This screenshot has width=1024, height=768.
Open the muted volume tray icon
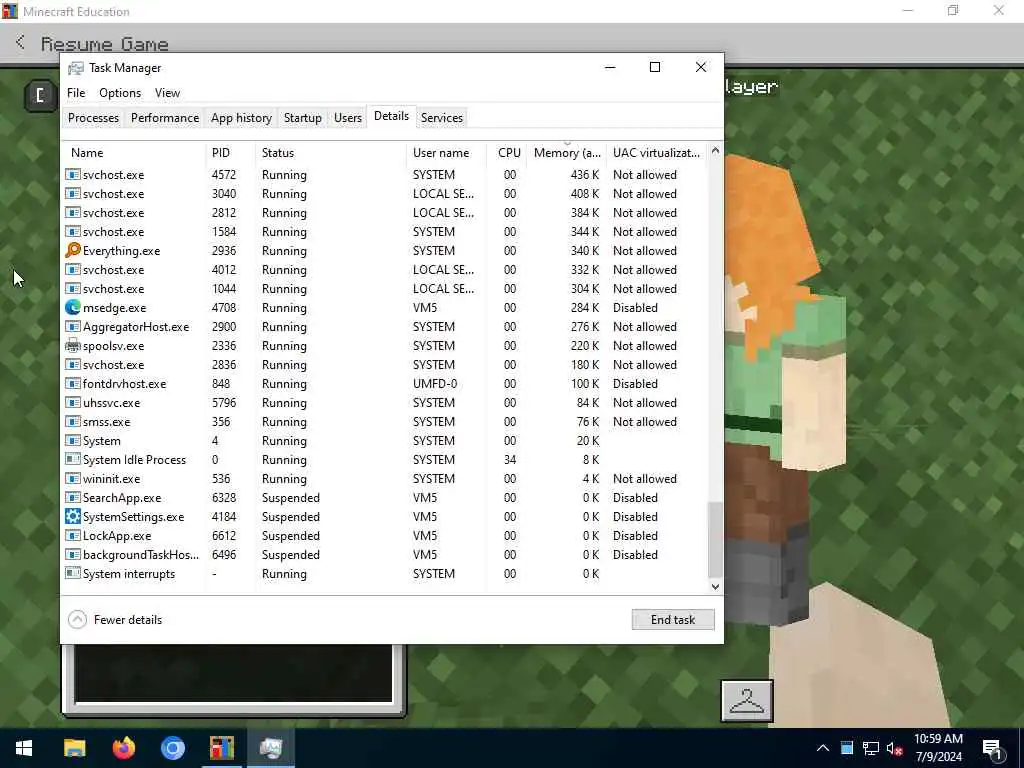click(x=895, y=749)
